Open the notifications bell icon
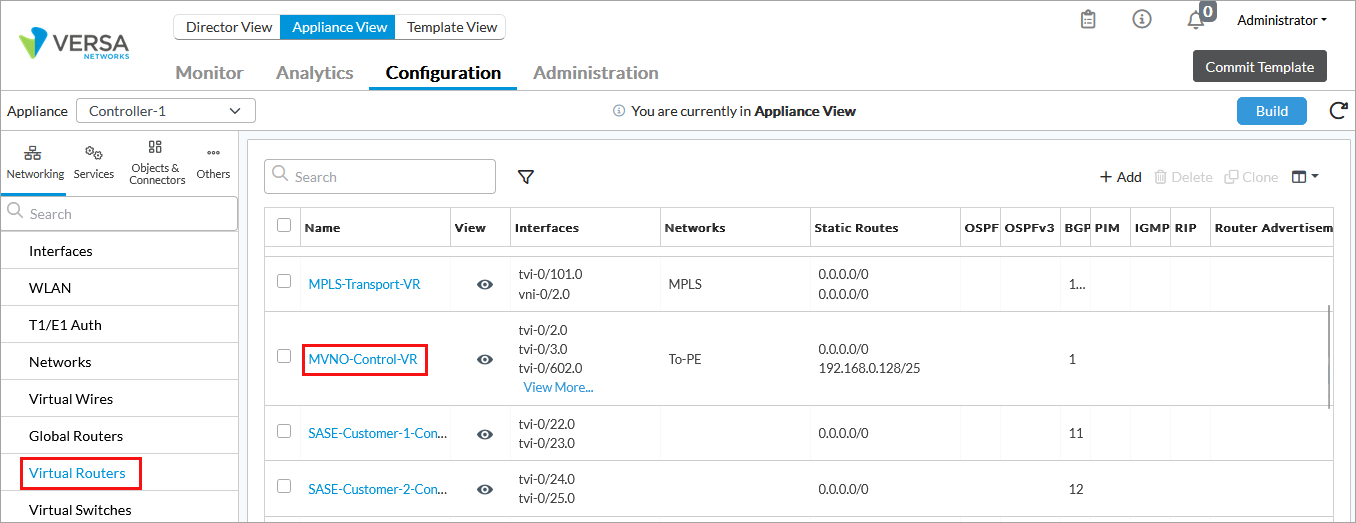1356x523 pixels. [1196, 20]
